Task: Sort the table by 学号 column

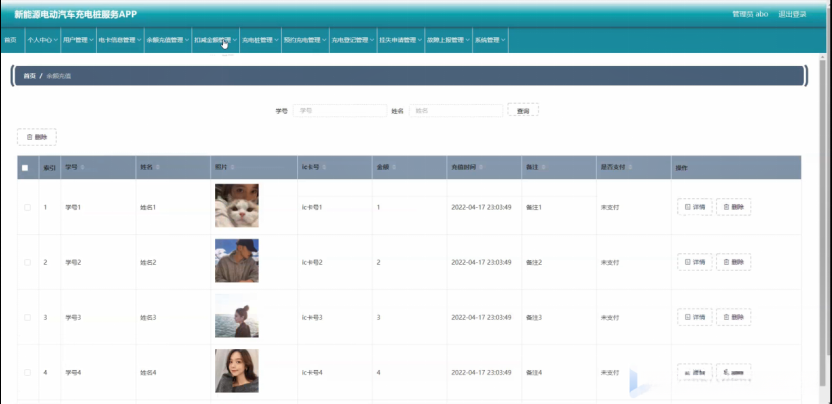Action: [82, 167]
